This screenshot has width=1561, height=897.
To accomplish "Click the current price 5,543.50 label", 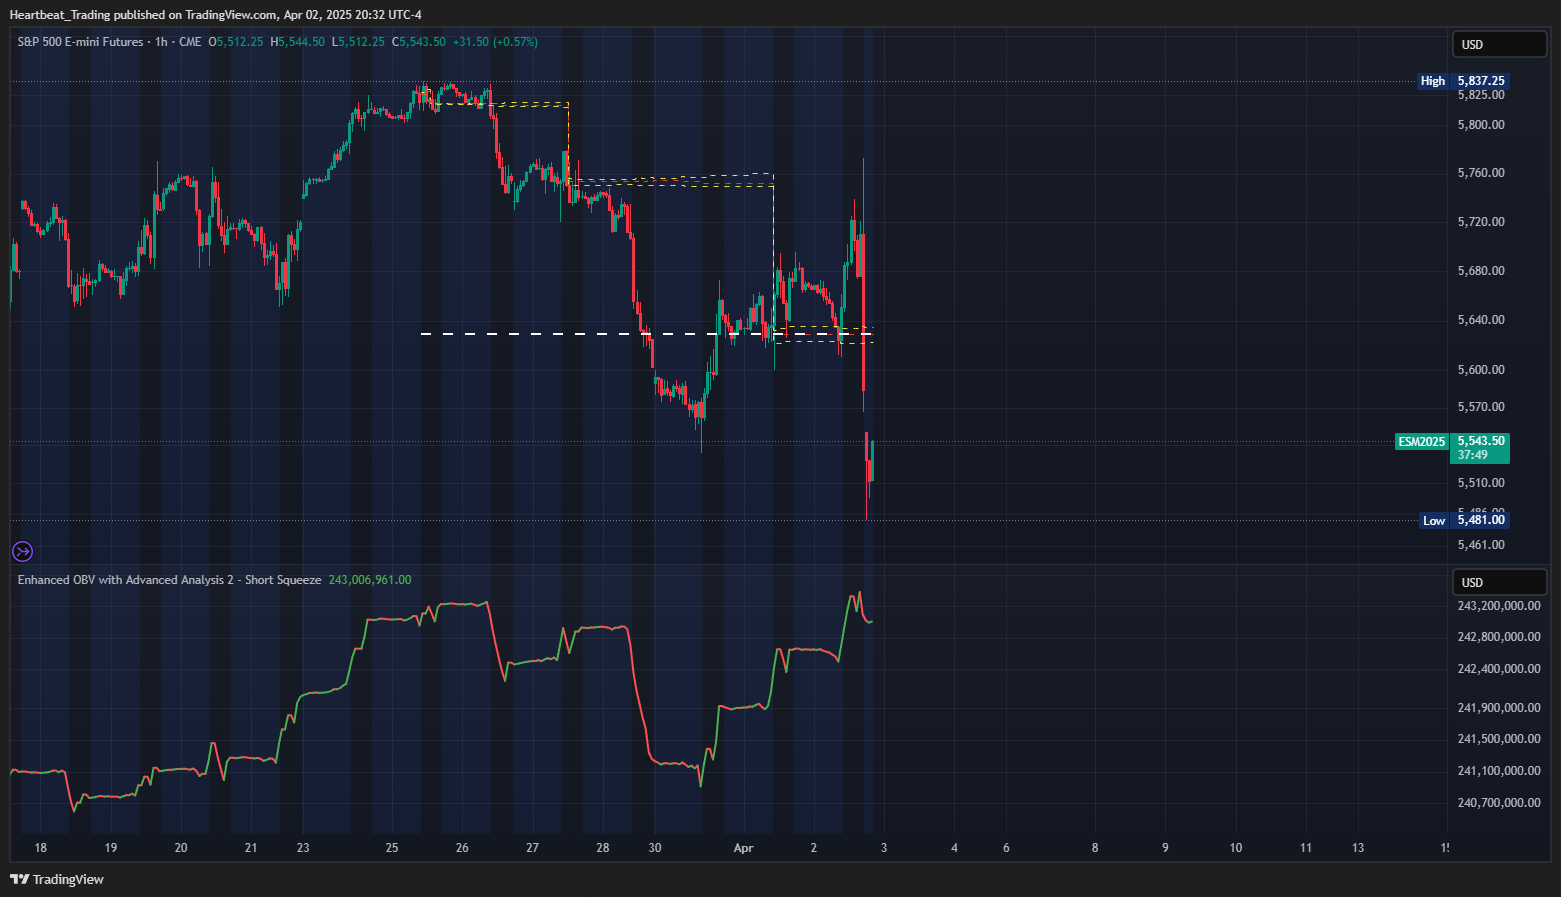I will click(x=1481, y=441).
